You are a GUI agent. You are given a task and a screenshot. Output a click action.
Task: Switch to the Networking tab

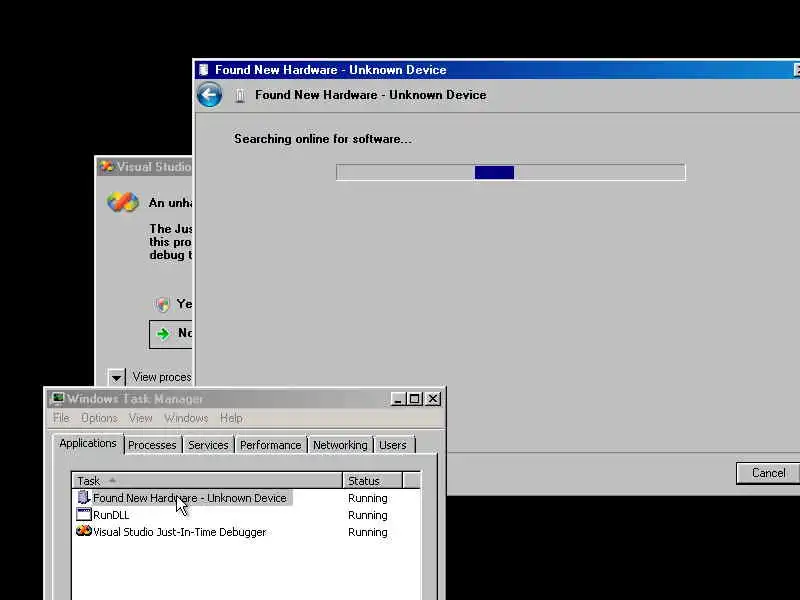340,445
